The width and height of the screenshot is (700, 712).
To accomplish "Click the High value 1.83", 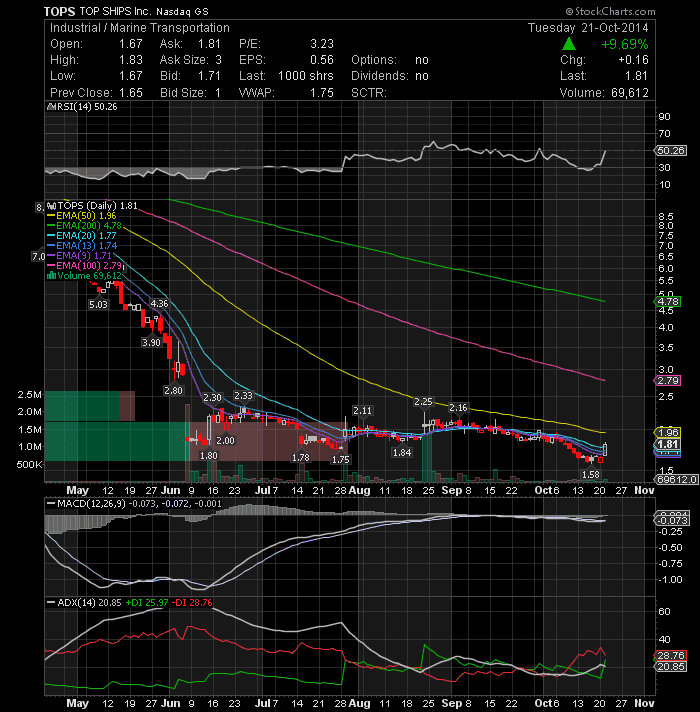I will click(x=131, y=60).
